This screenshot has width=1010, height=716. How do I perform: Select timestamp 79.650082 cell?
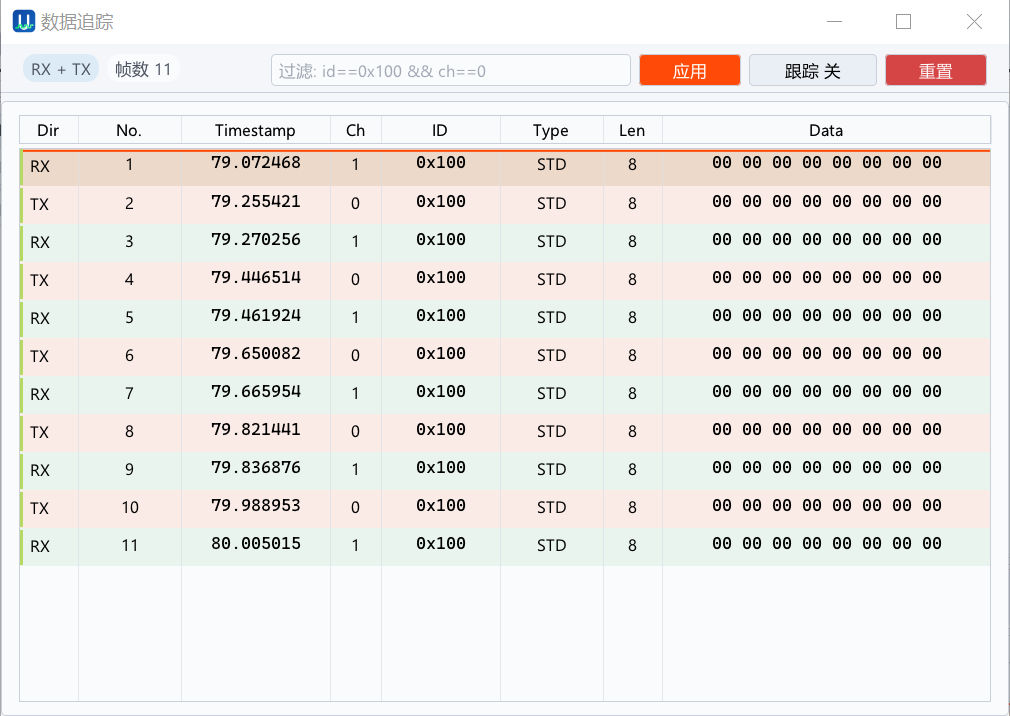pos(256,353)
